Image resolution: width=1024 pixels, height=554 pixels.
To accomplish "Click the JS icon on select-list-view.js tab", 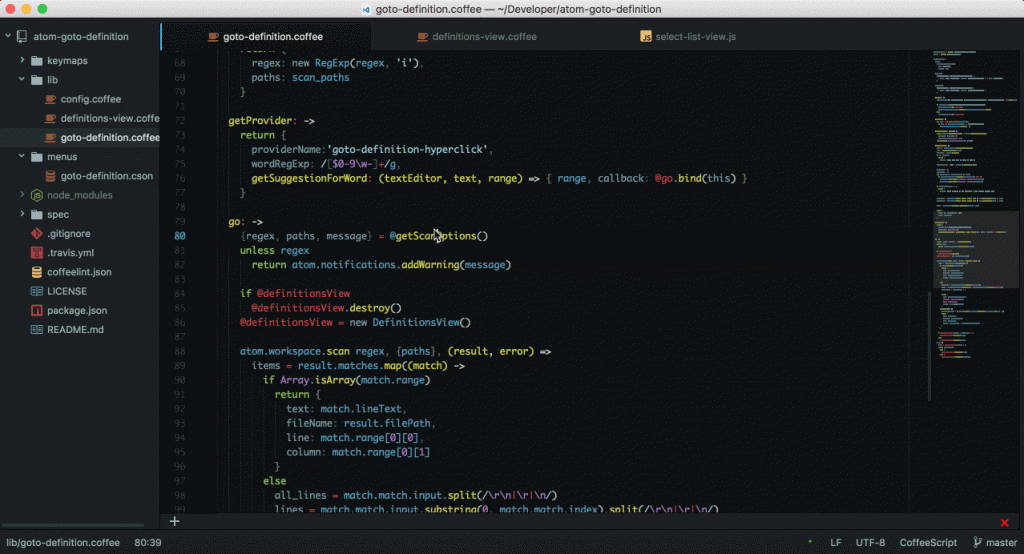I will (x=646, y=37).
